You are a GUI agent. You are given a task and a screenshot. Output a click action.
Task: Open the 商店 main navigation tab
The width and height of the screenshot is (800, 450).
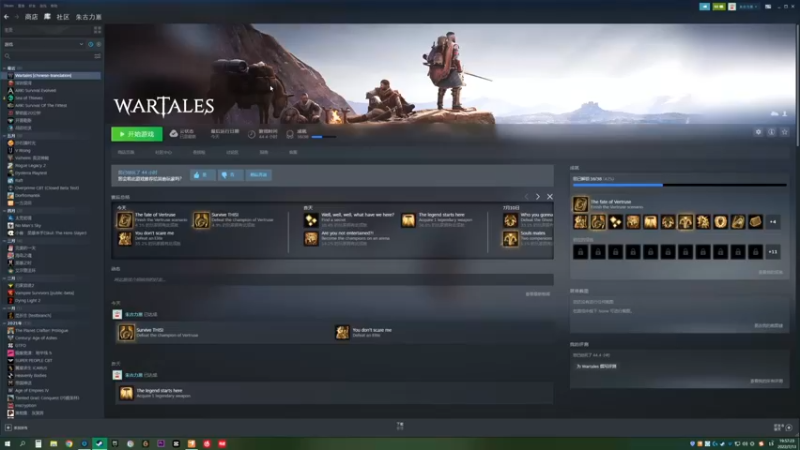pyautogui.click(x=31, y=17)
